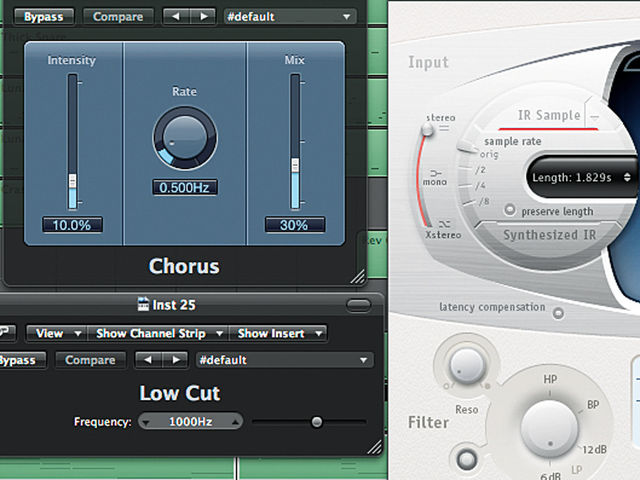
Task: Adjust the Chorus Intensity slider handle
Action: pos(73,181)
